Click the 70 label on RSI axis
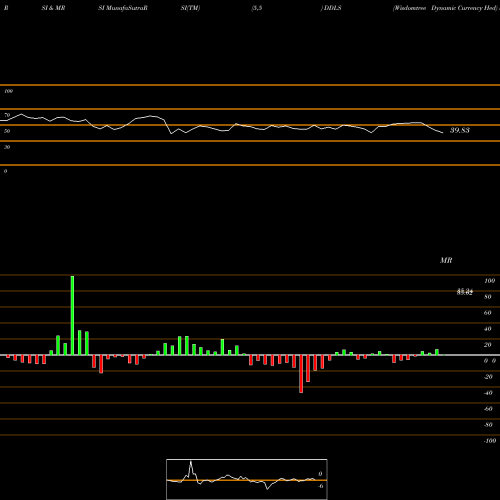This screenshot has height=500, width=500. point(7,115)
